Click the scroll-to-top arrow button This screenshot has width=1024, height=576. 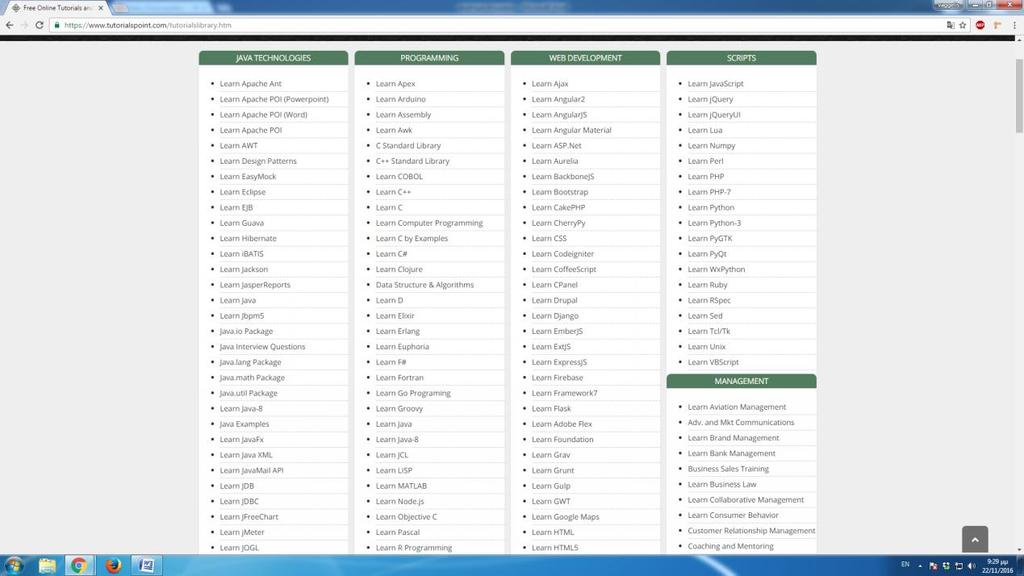[974, 539]
